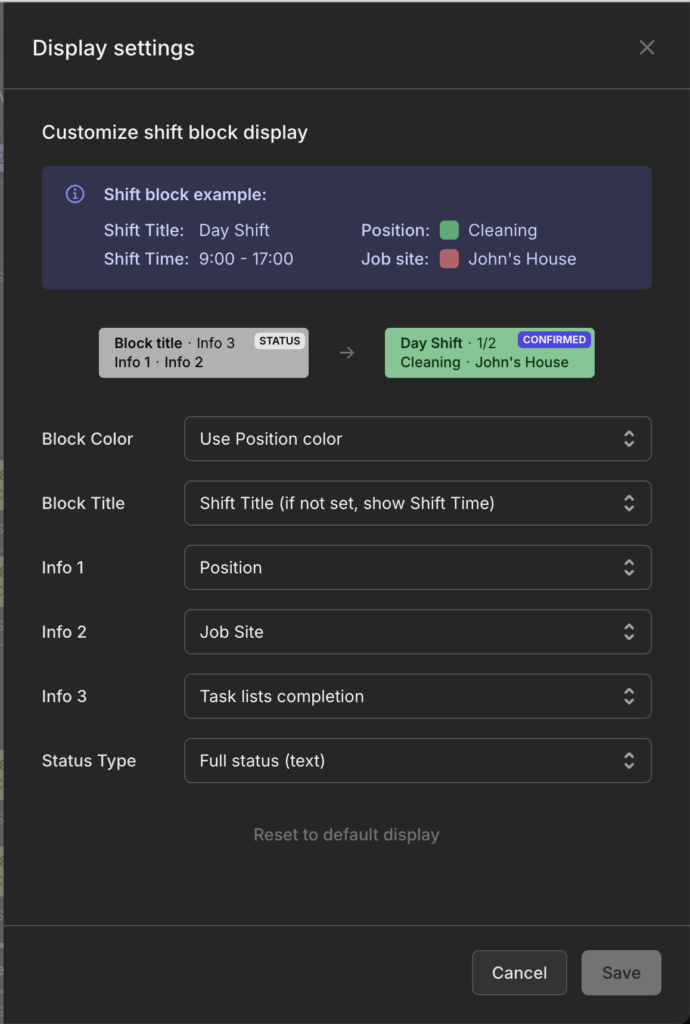Click the STATUS badge in template block
Image resolution: width=690 pixels, height=1024 pixels.
pyautogui.click(x=279, y=341)
